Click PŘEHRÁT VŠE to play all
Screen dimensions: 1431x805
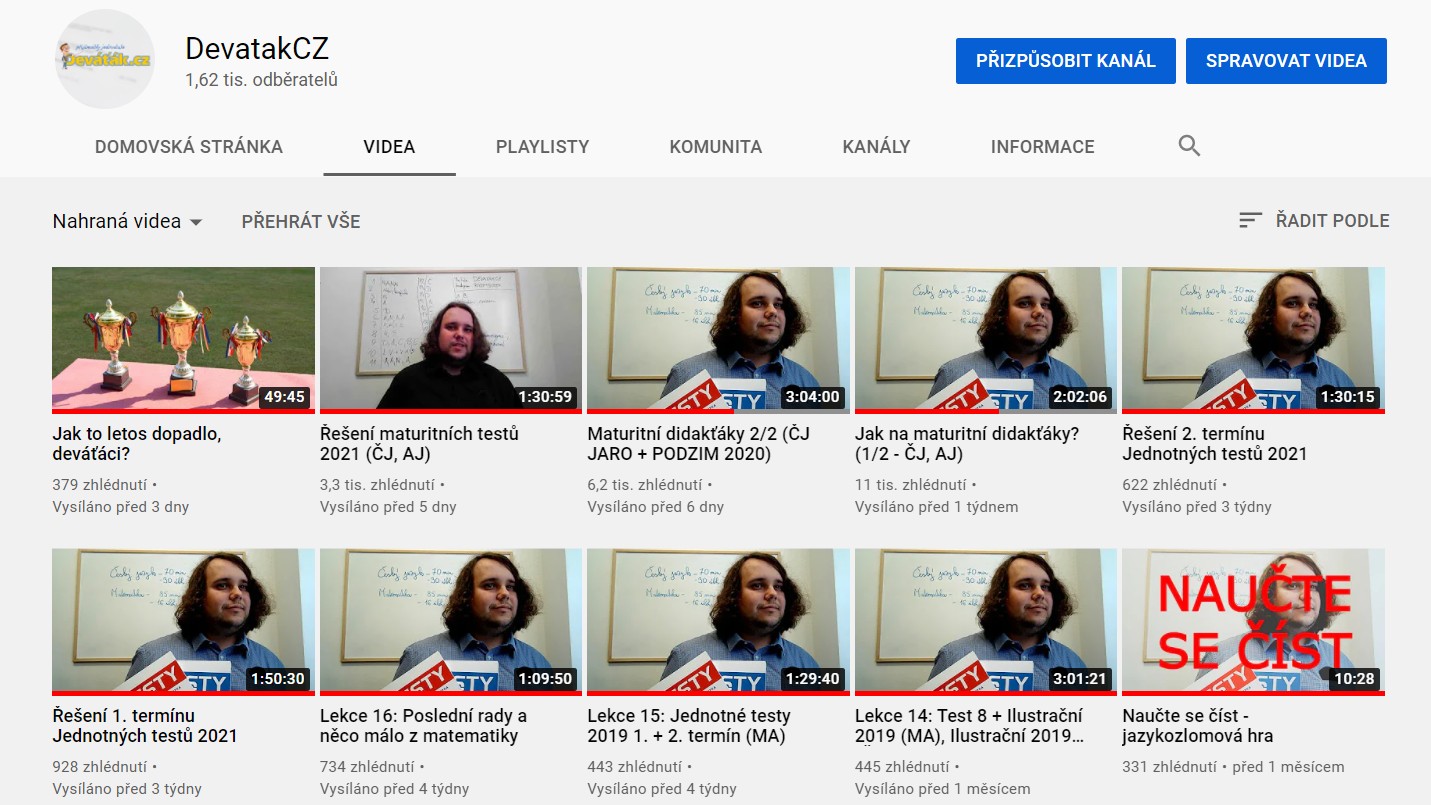301,221
